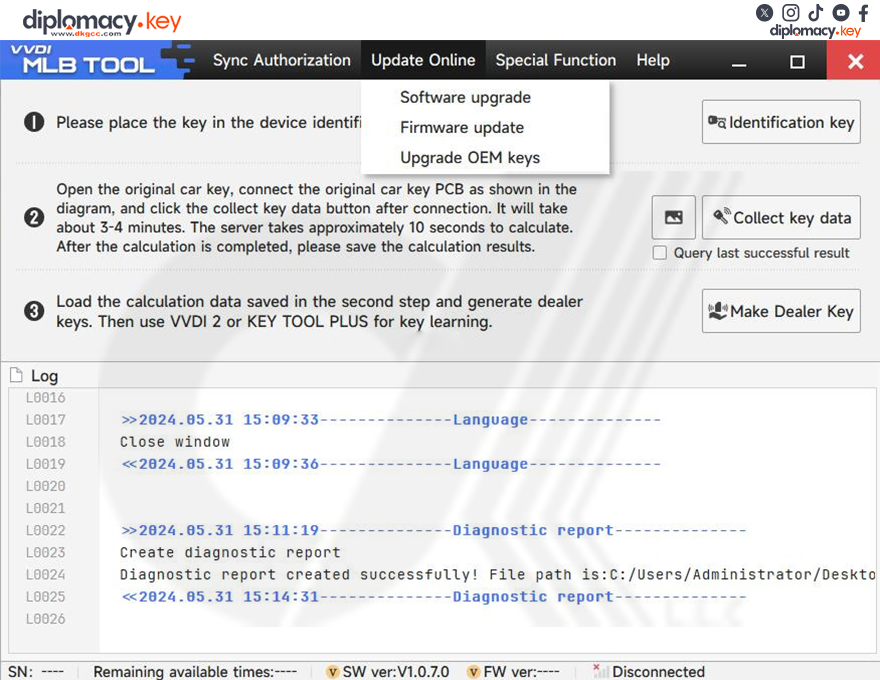Click the Log document icon
The width and height of the screenshot is (880, 680).
(x=18, y=375)
